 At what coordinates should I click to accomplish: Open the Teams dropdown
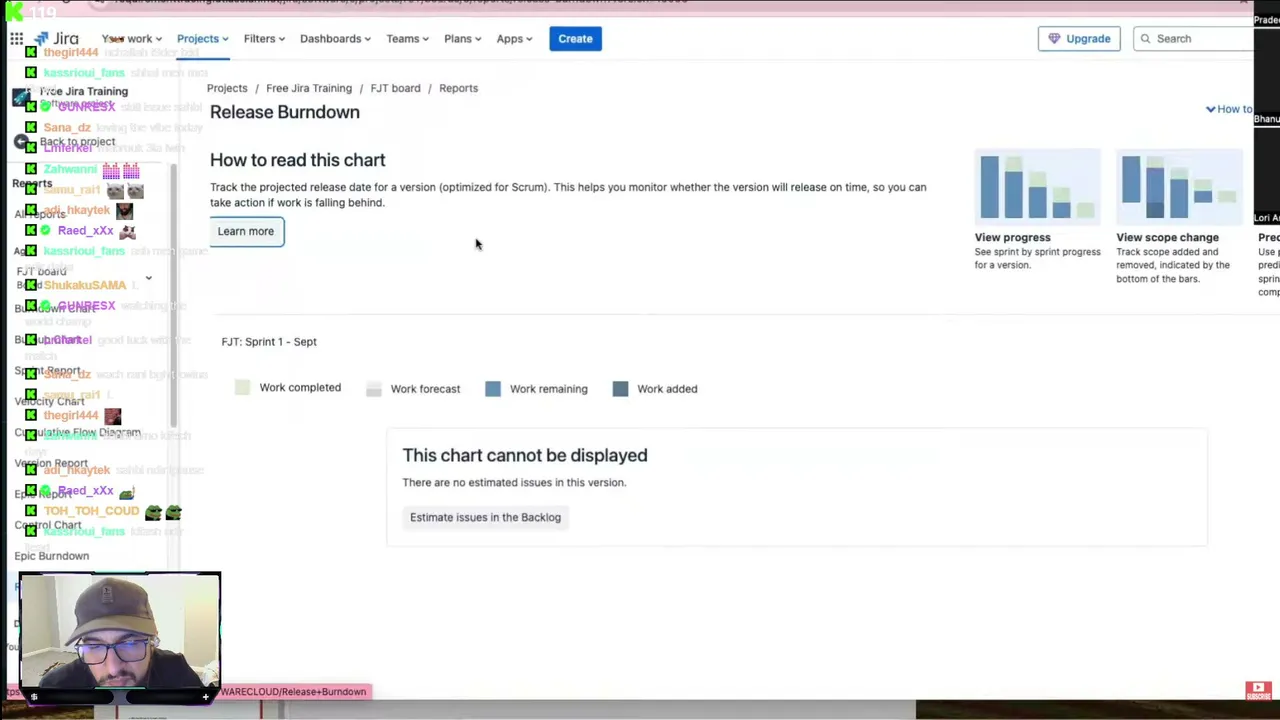coord(408,39)
